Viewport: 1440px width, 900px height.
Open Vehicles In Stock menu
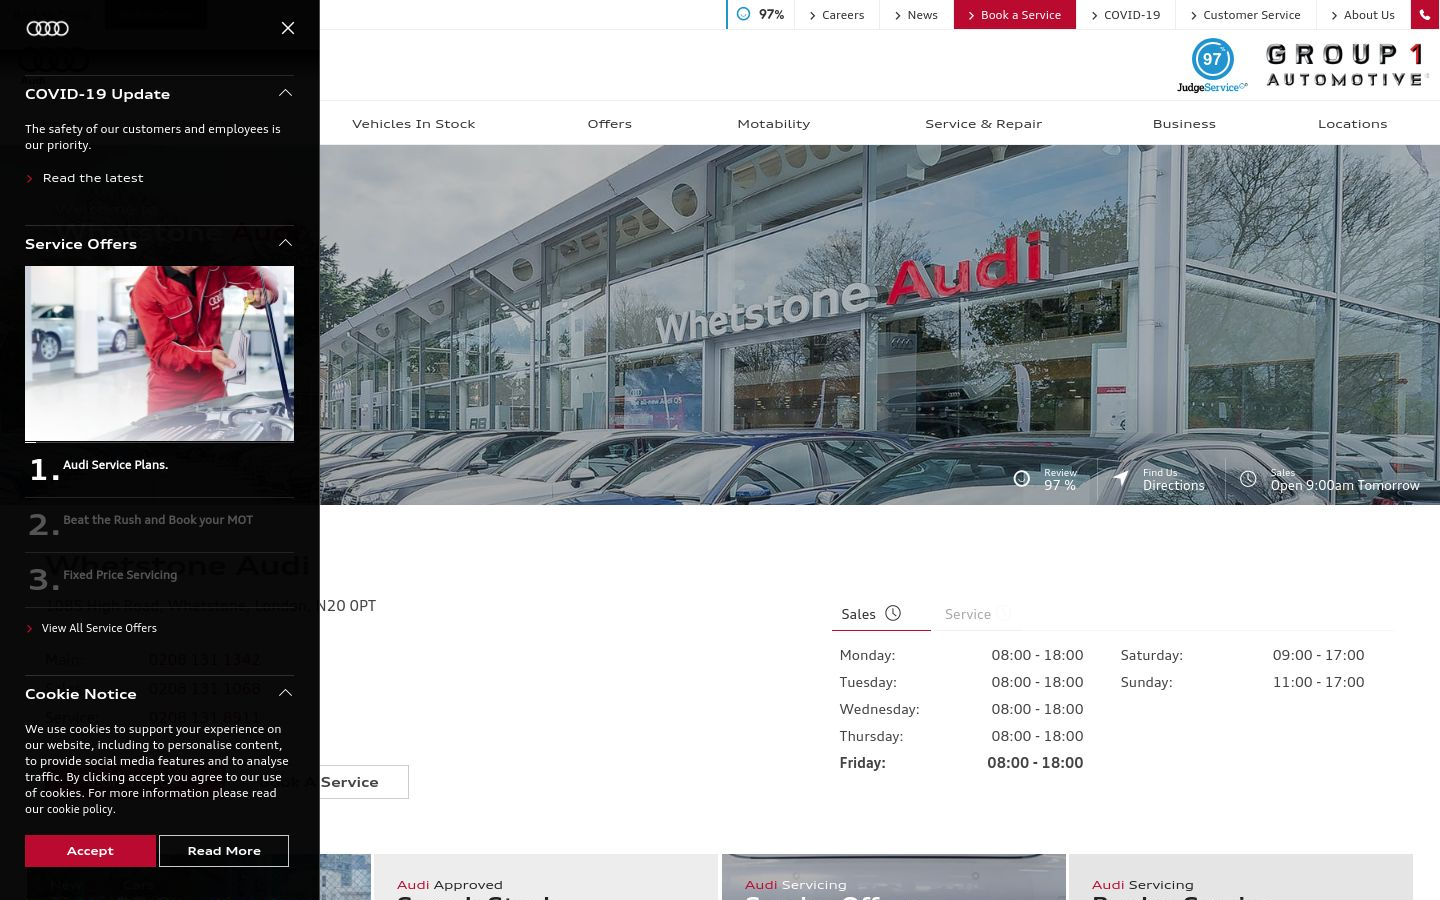coord(413,124)
